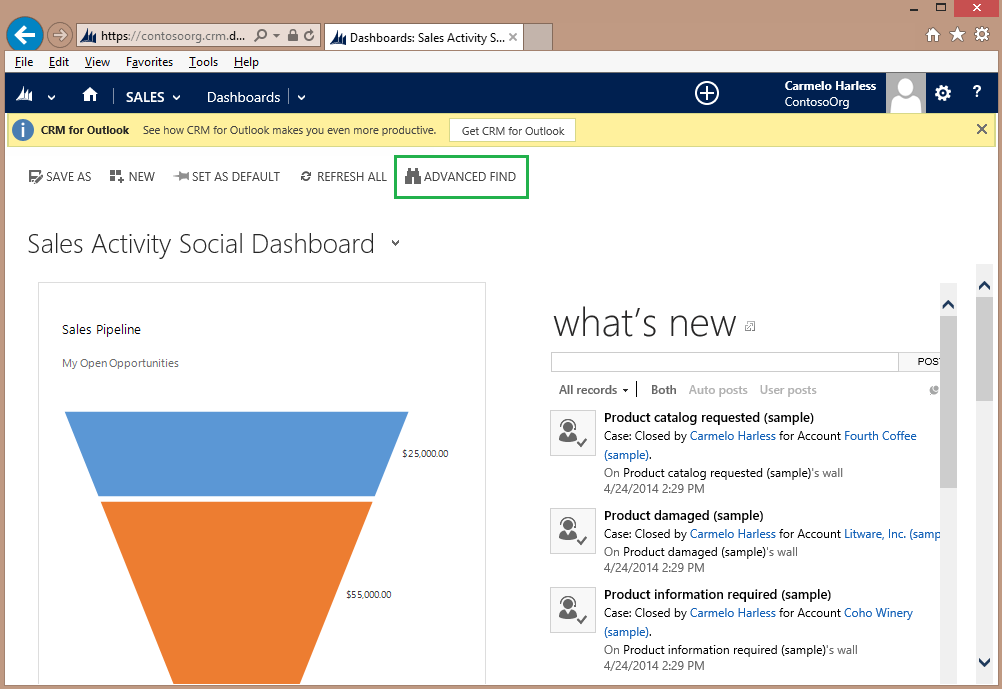Click the Refresh All toolbar button
This screenshot has height=689, width=1002.
coord(343,177)
